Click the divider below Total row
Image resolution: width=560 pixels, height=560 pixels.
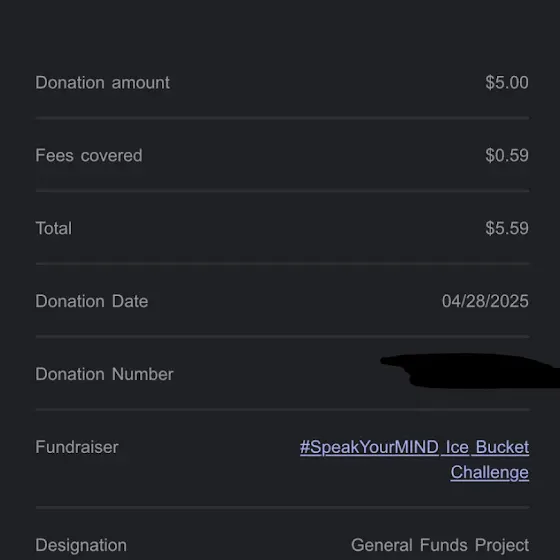(x=282, y=264)
